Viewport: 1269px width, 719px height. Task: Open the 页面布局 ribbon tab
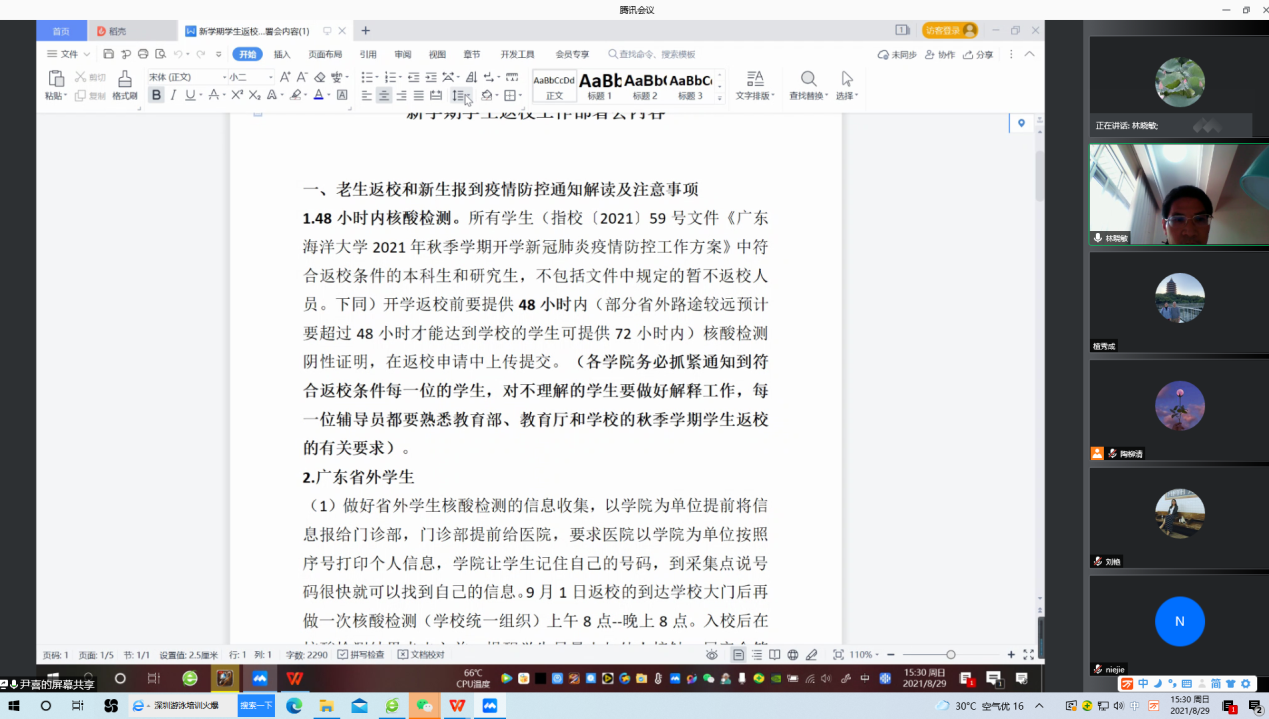(325, 54)
